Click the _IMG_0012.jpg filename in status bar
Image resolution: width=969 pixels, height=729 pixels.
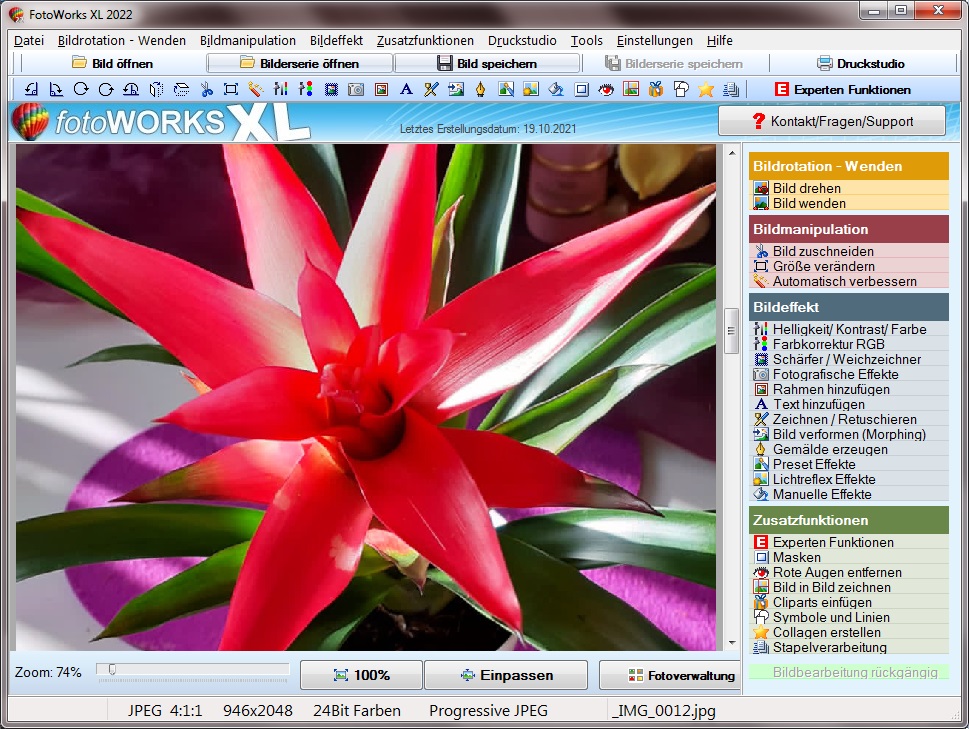pyautogui.click(x=664, y=711)
